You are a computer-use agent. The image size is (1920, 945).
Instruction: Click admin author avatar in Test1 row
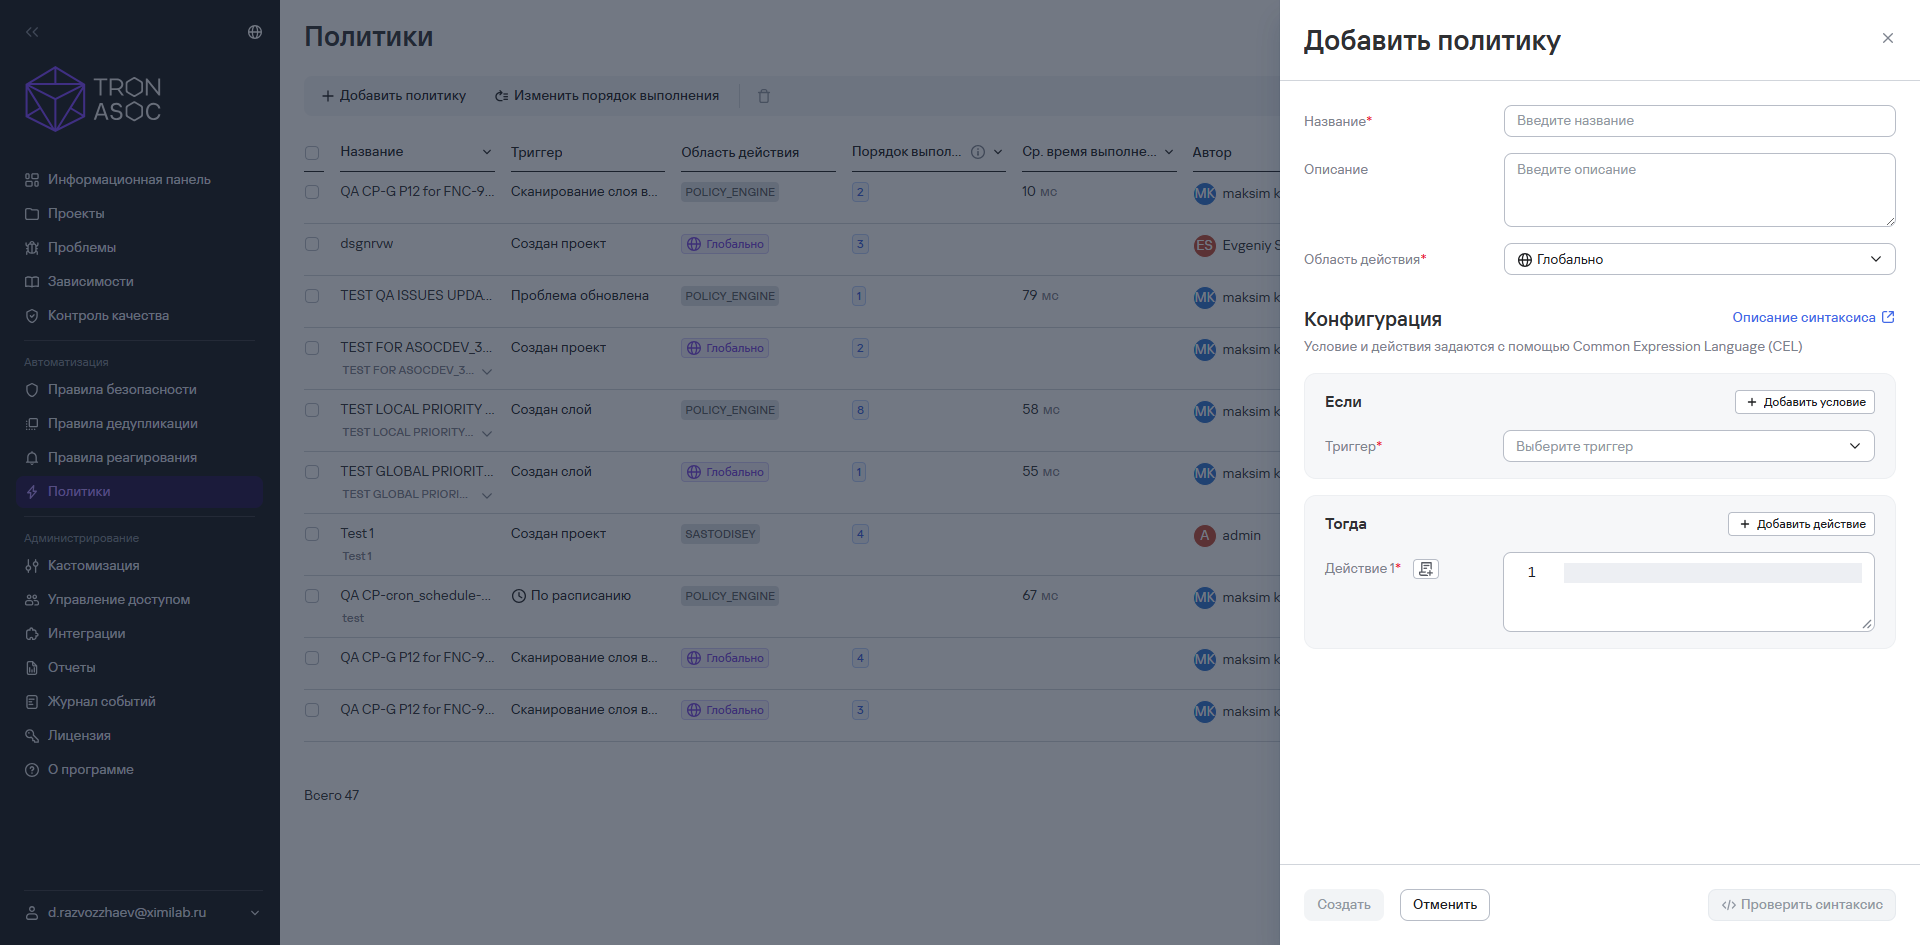click(x=1205, y=536)
